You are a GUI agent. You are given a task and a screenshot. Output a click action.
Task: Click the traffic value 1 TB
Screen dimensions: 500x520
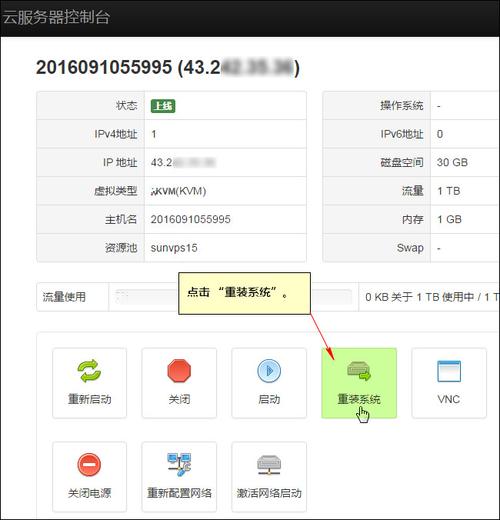pos(449,191)
